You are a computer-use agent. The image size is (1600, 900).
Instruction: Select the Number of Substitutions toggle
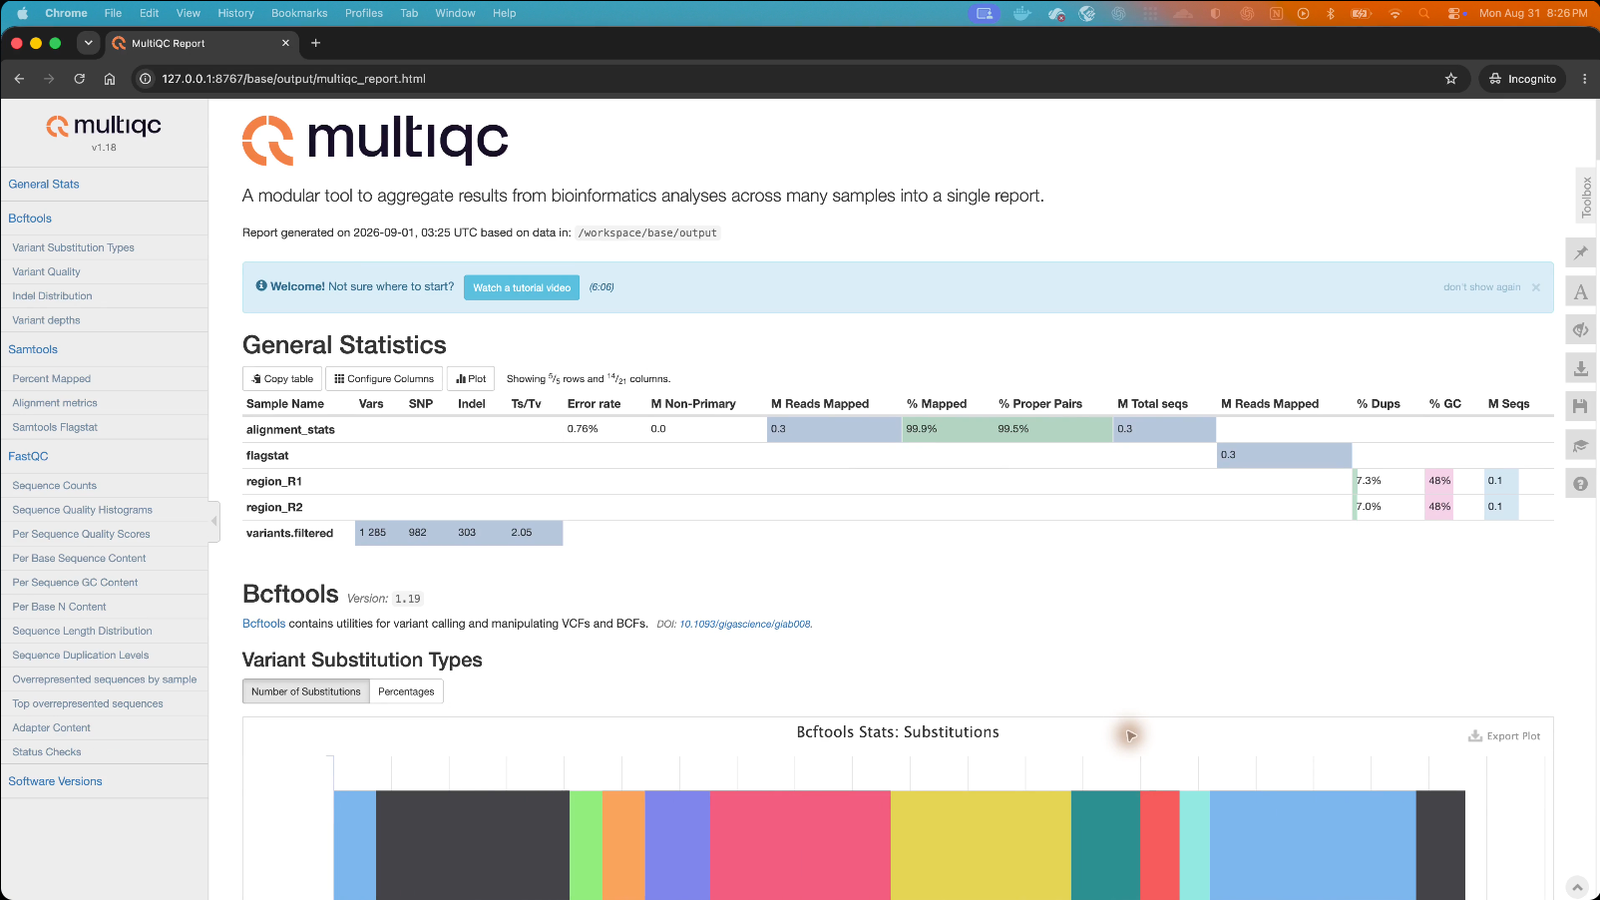pyautogui.click(x=306, y=692)
